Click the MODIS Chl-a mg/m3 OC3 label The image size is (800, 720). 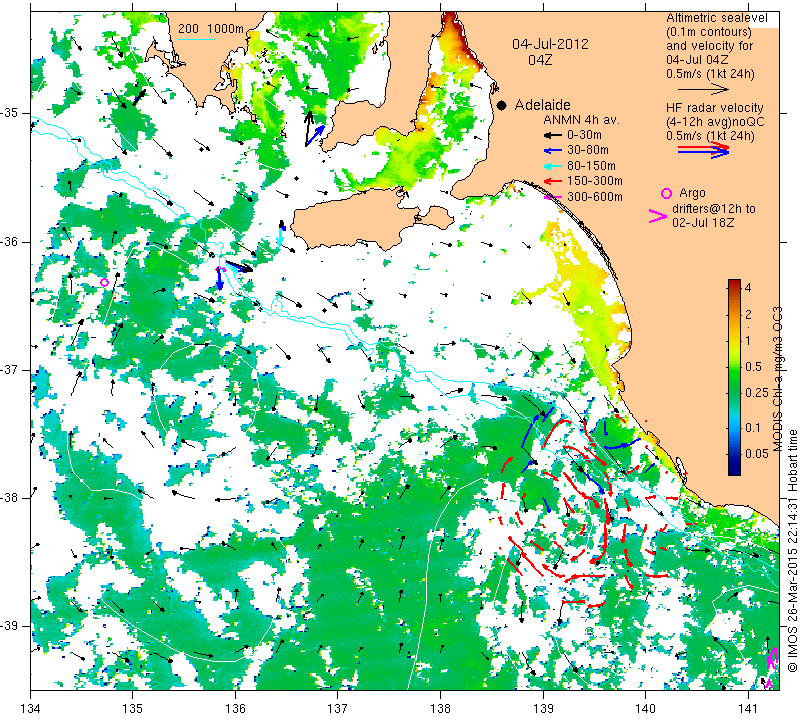coord(777,379)
